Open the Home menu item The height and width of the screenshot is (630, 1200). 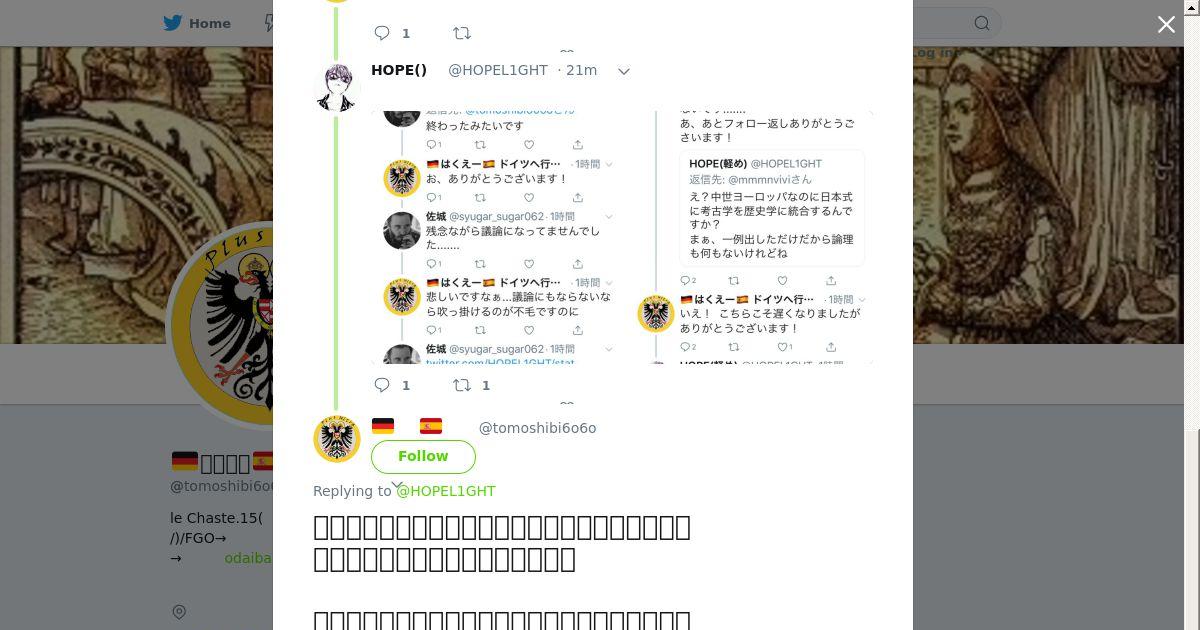(x=197, y=23)
